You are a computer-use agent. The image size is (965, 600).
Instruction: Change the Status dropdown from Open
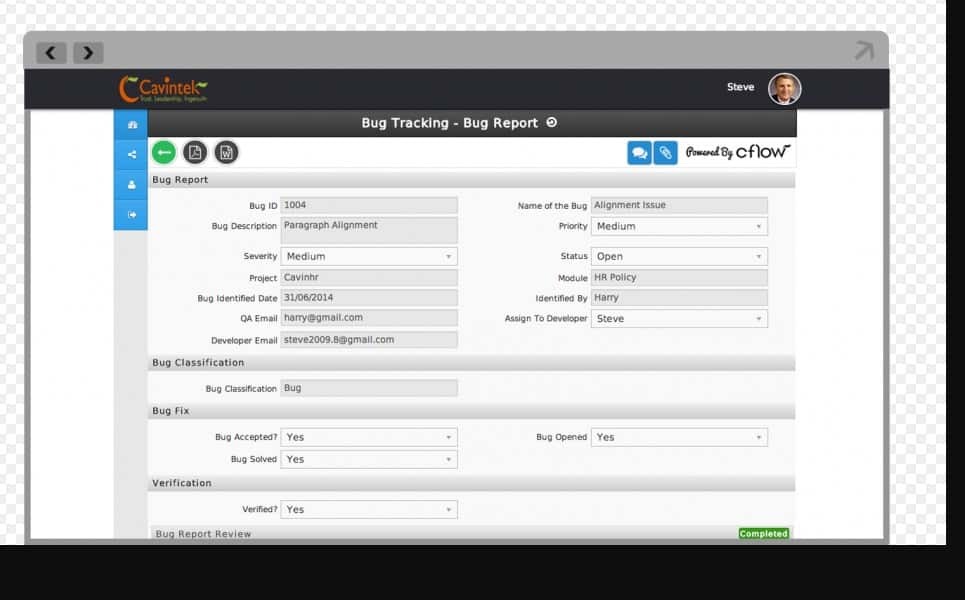click(x=679, y=257)
